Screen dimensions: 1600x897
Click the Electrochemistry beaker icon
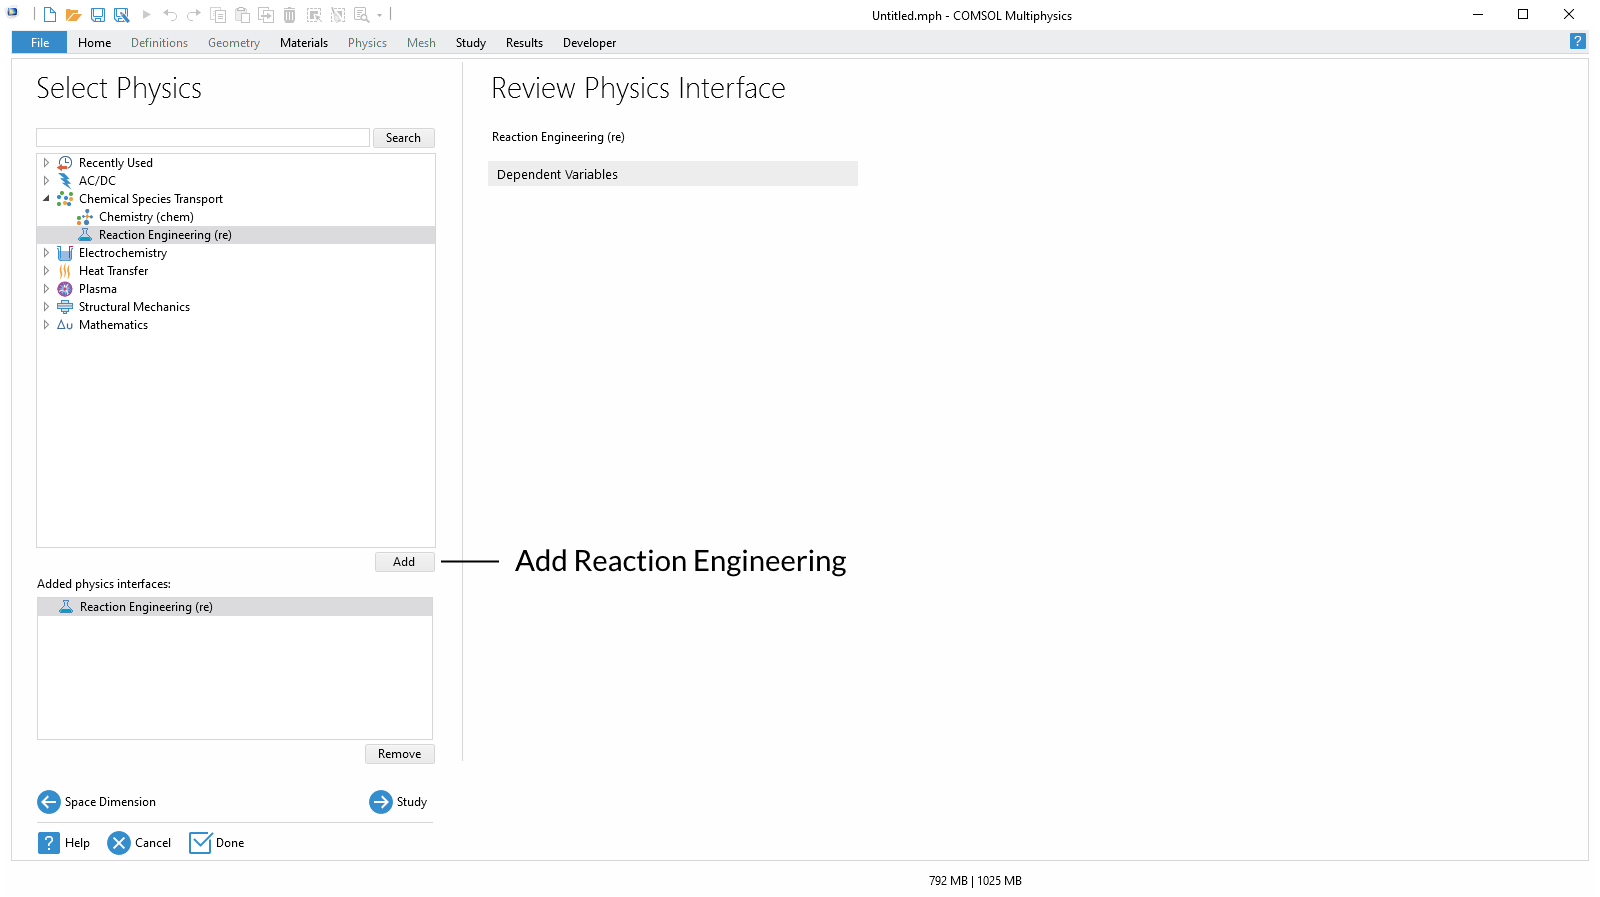pos(65,253)
